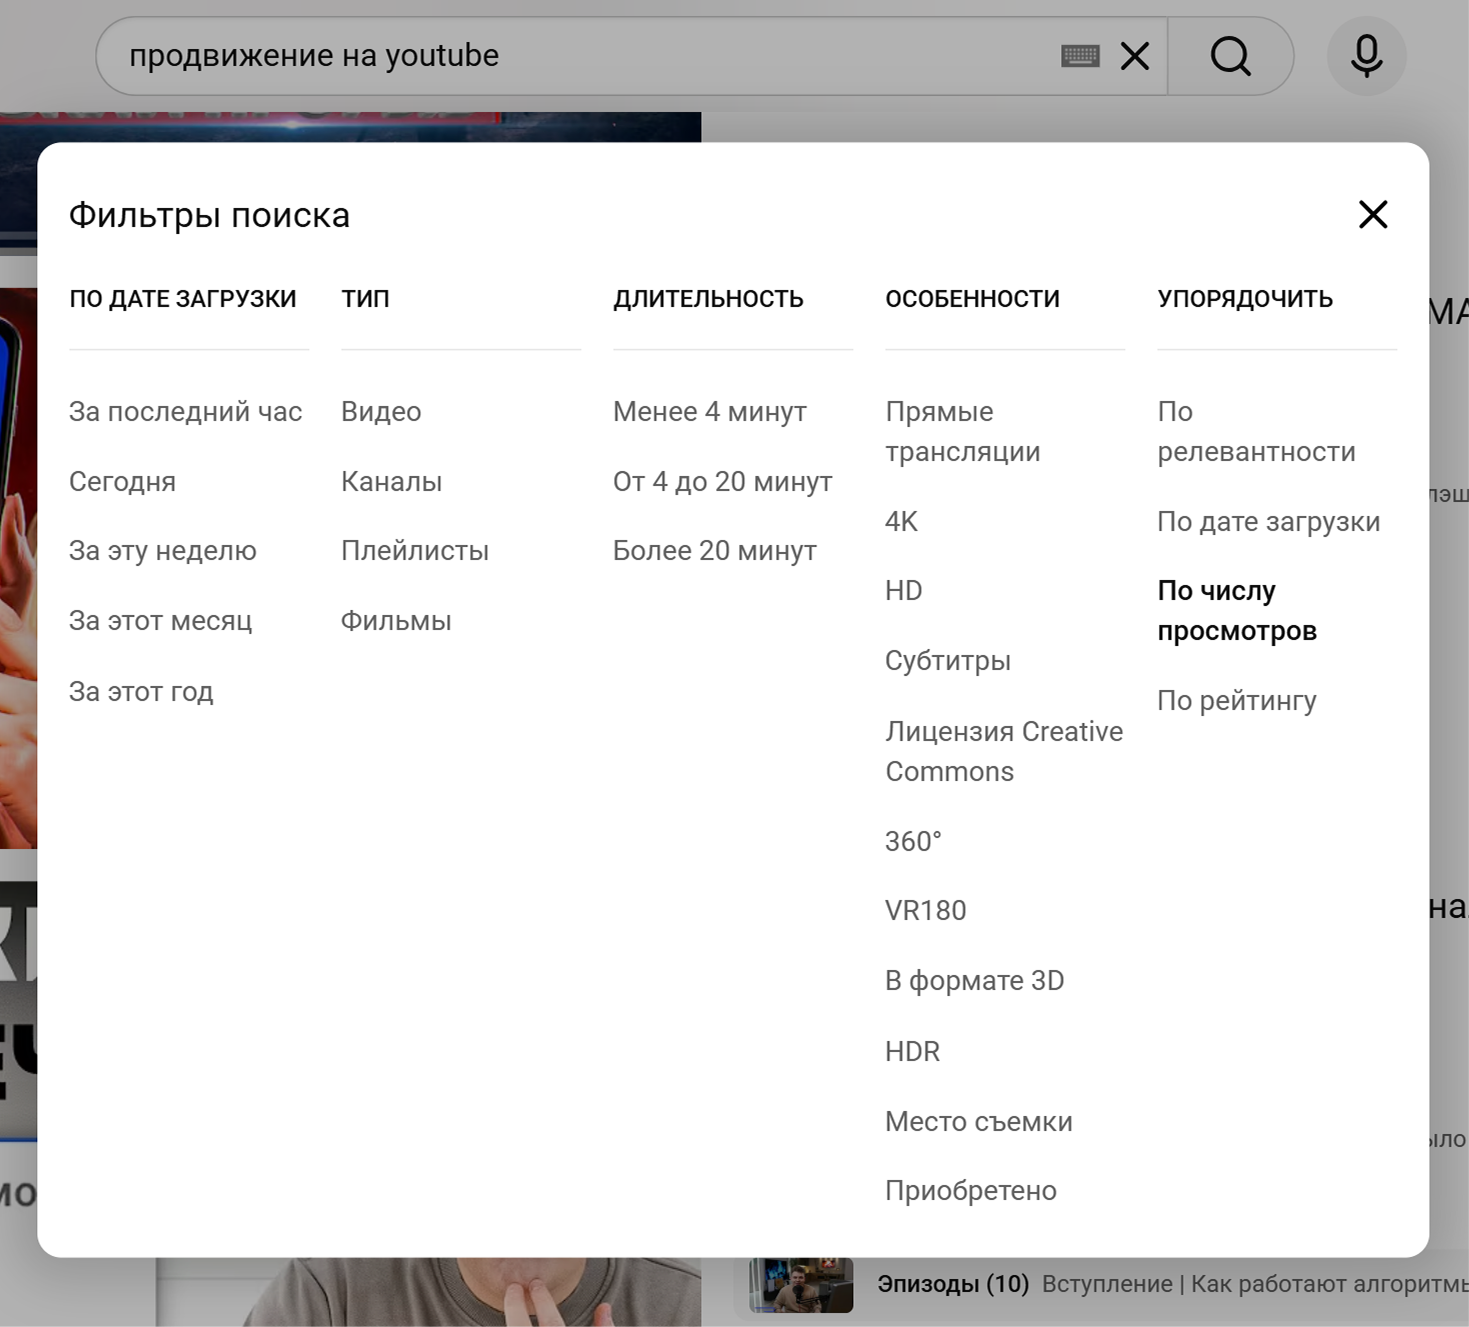Filter uploads from За последний час

point(186,411)
